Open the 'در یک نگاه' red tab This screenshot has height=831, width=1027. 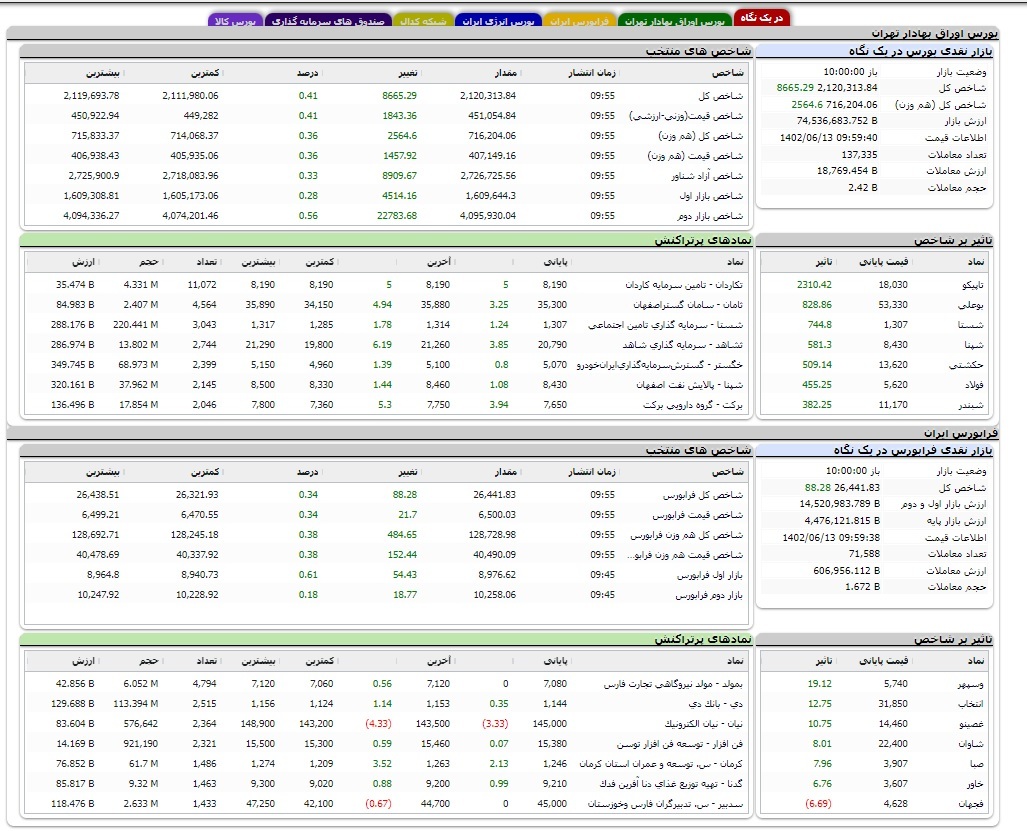point(761,18)
